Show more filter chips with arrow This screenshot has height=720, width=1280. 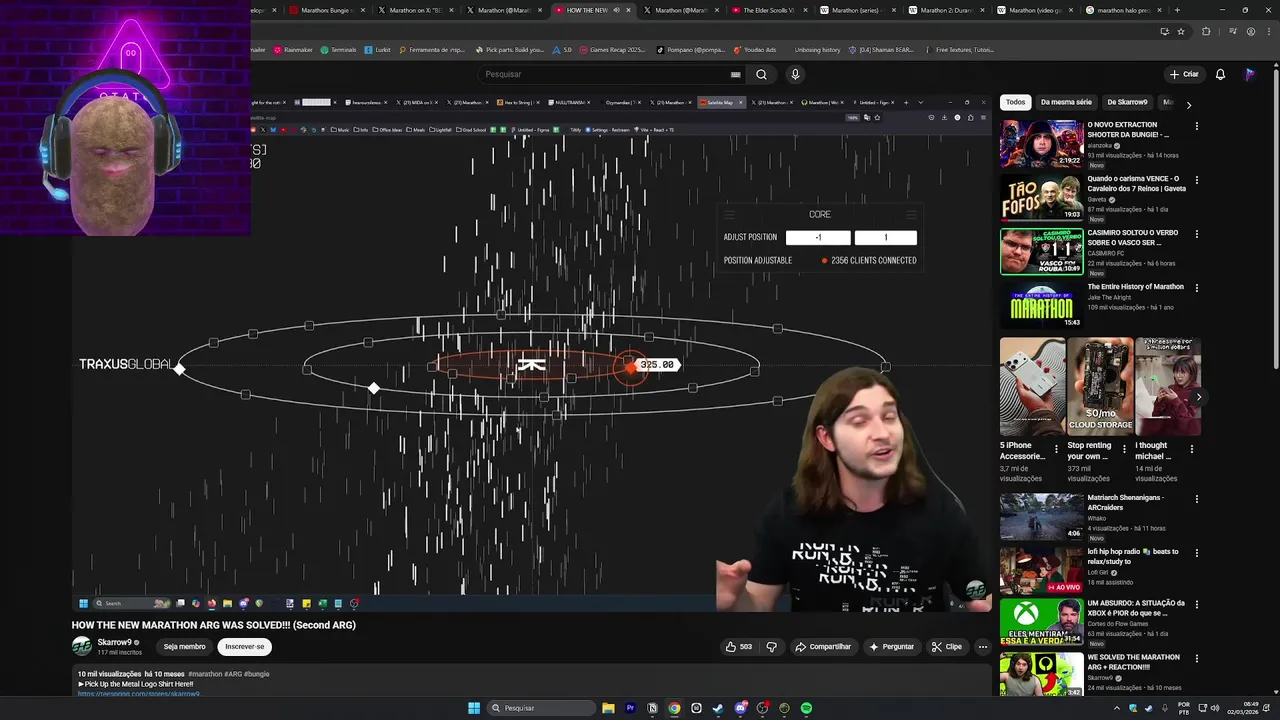pyautogui.click(x=1188, y=104)
